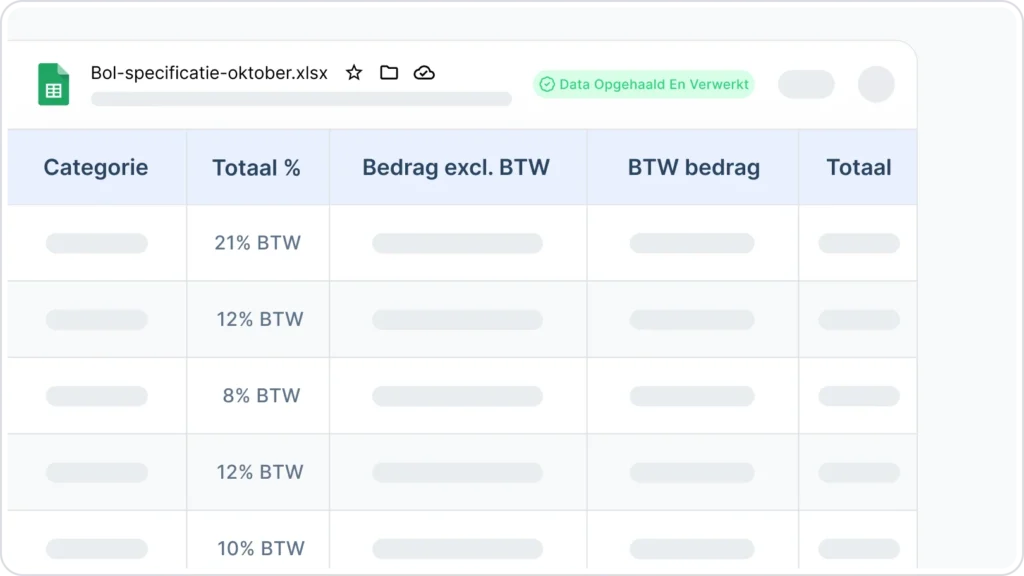Select the BTW bedrag column header
The width and height of the screenshot is (1024, 576).
click(x=692, y=167)
